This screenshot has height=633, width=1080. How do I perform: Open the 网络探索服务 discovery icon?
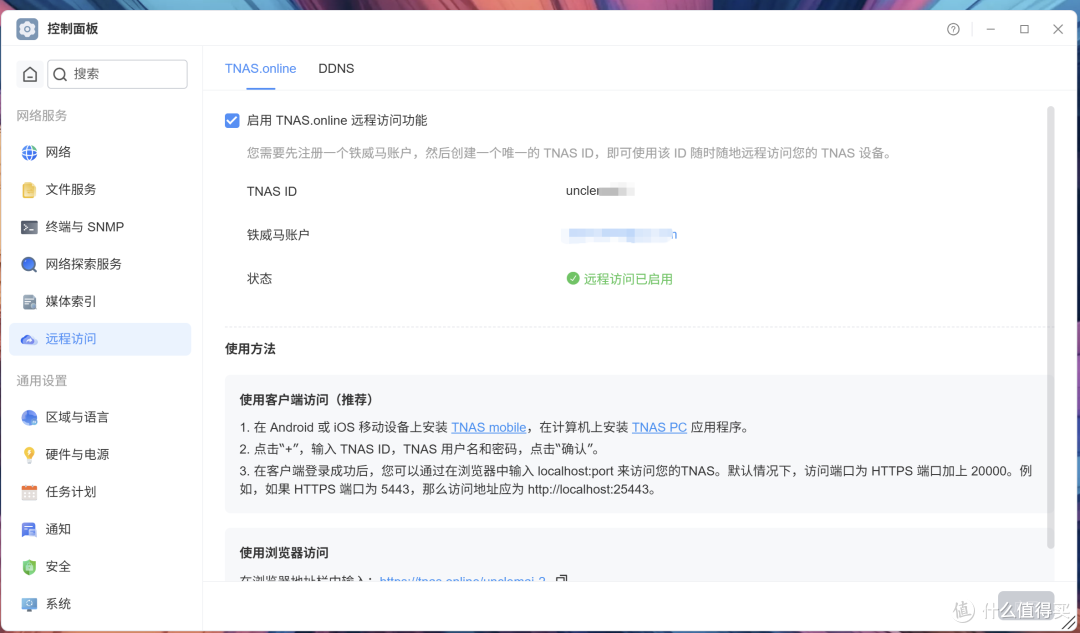click(x=29, y=264)
